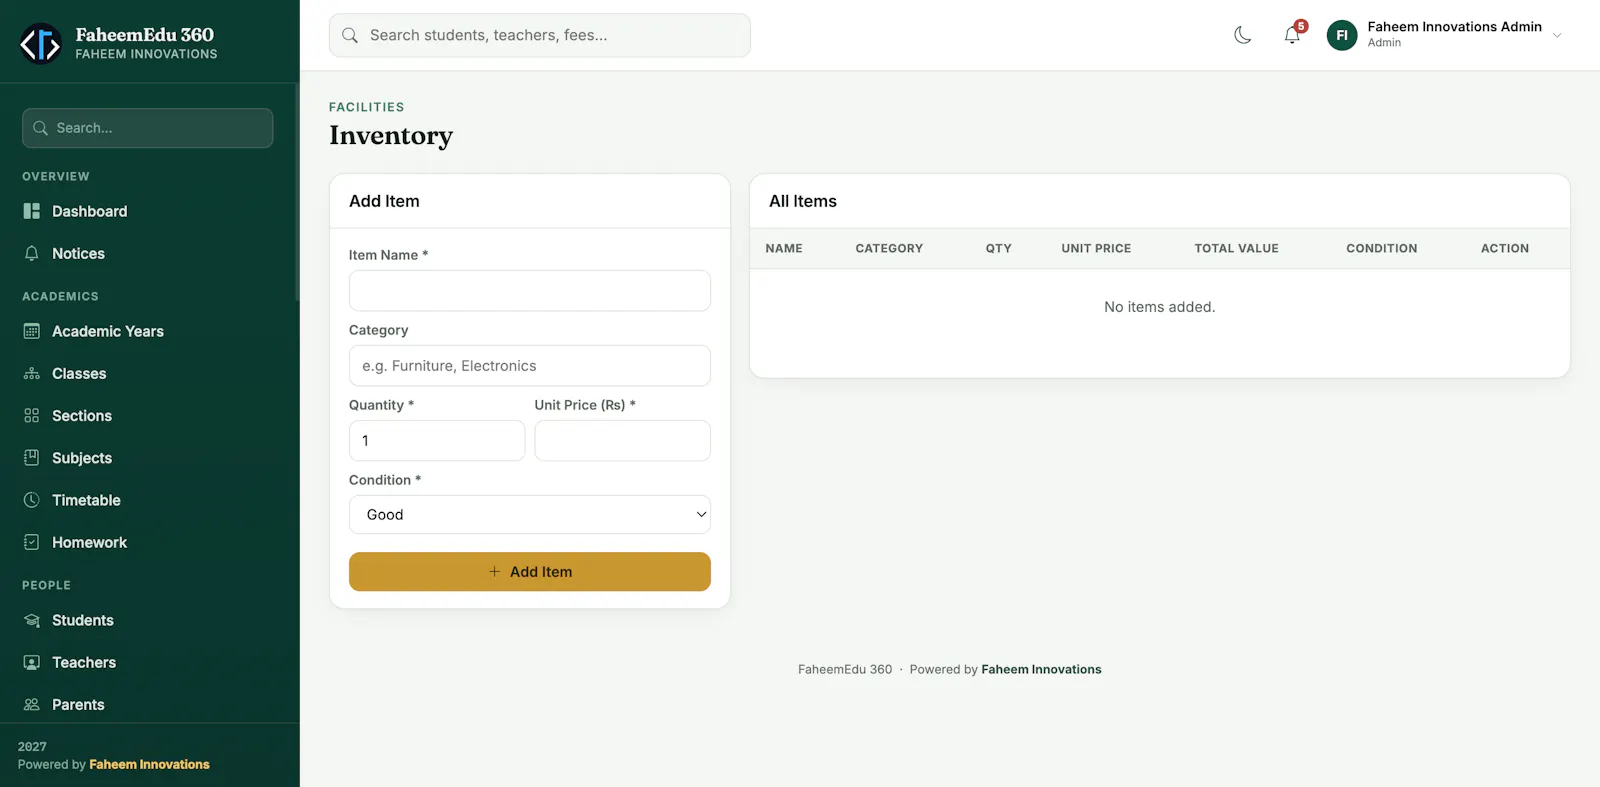Viewport: 1600px width, 787px height.
Task: Click Faheem Innovations link in sidebar footer
Action: click(149, 764)
